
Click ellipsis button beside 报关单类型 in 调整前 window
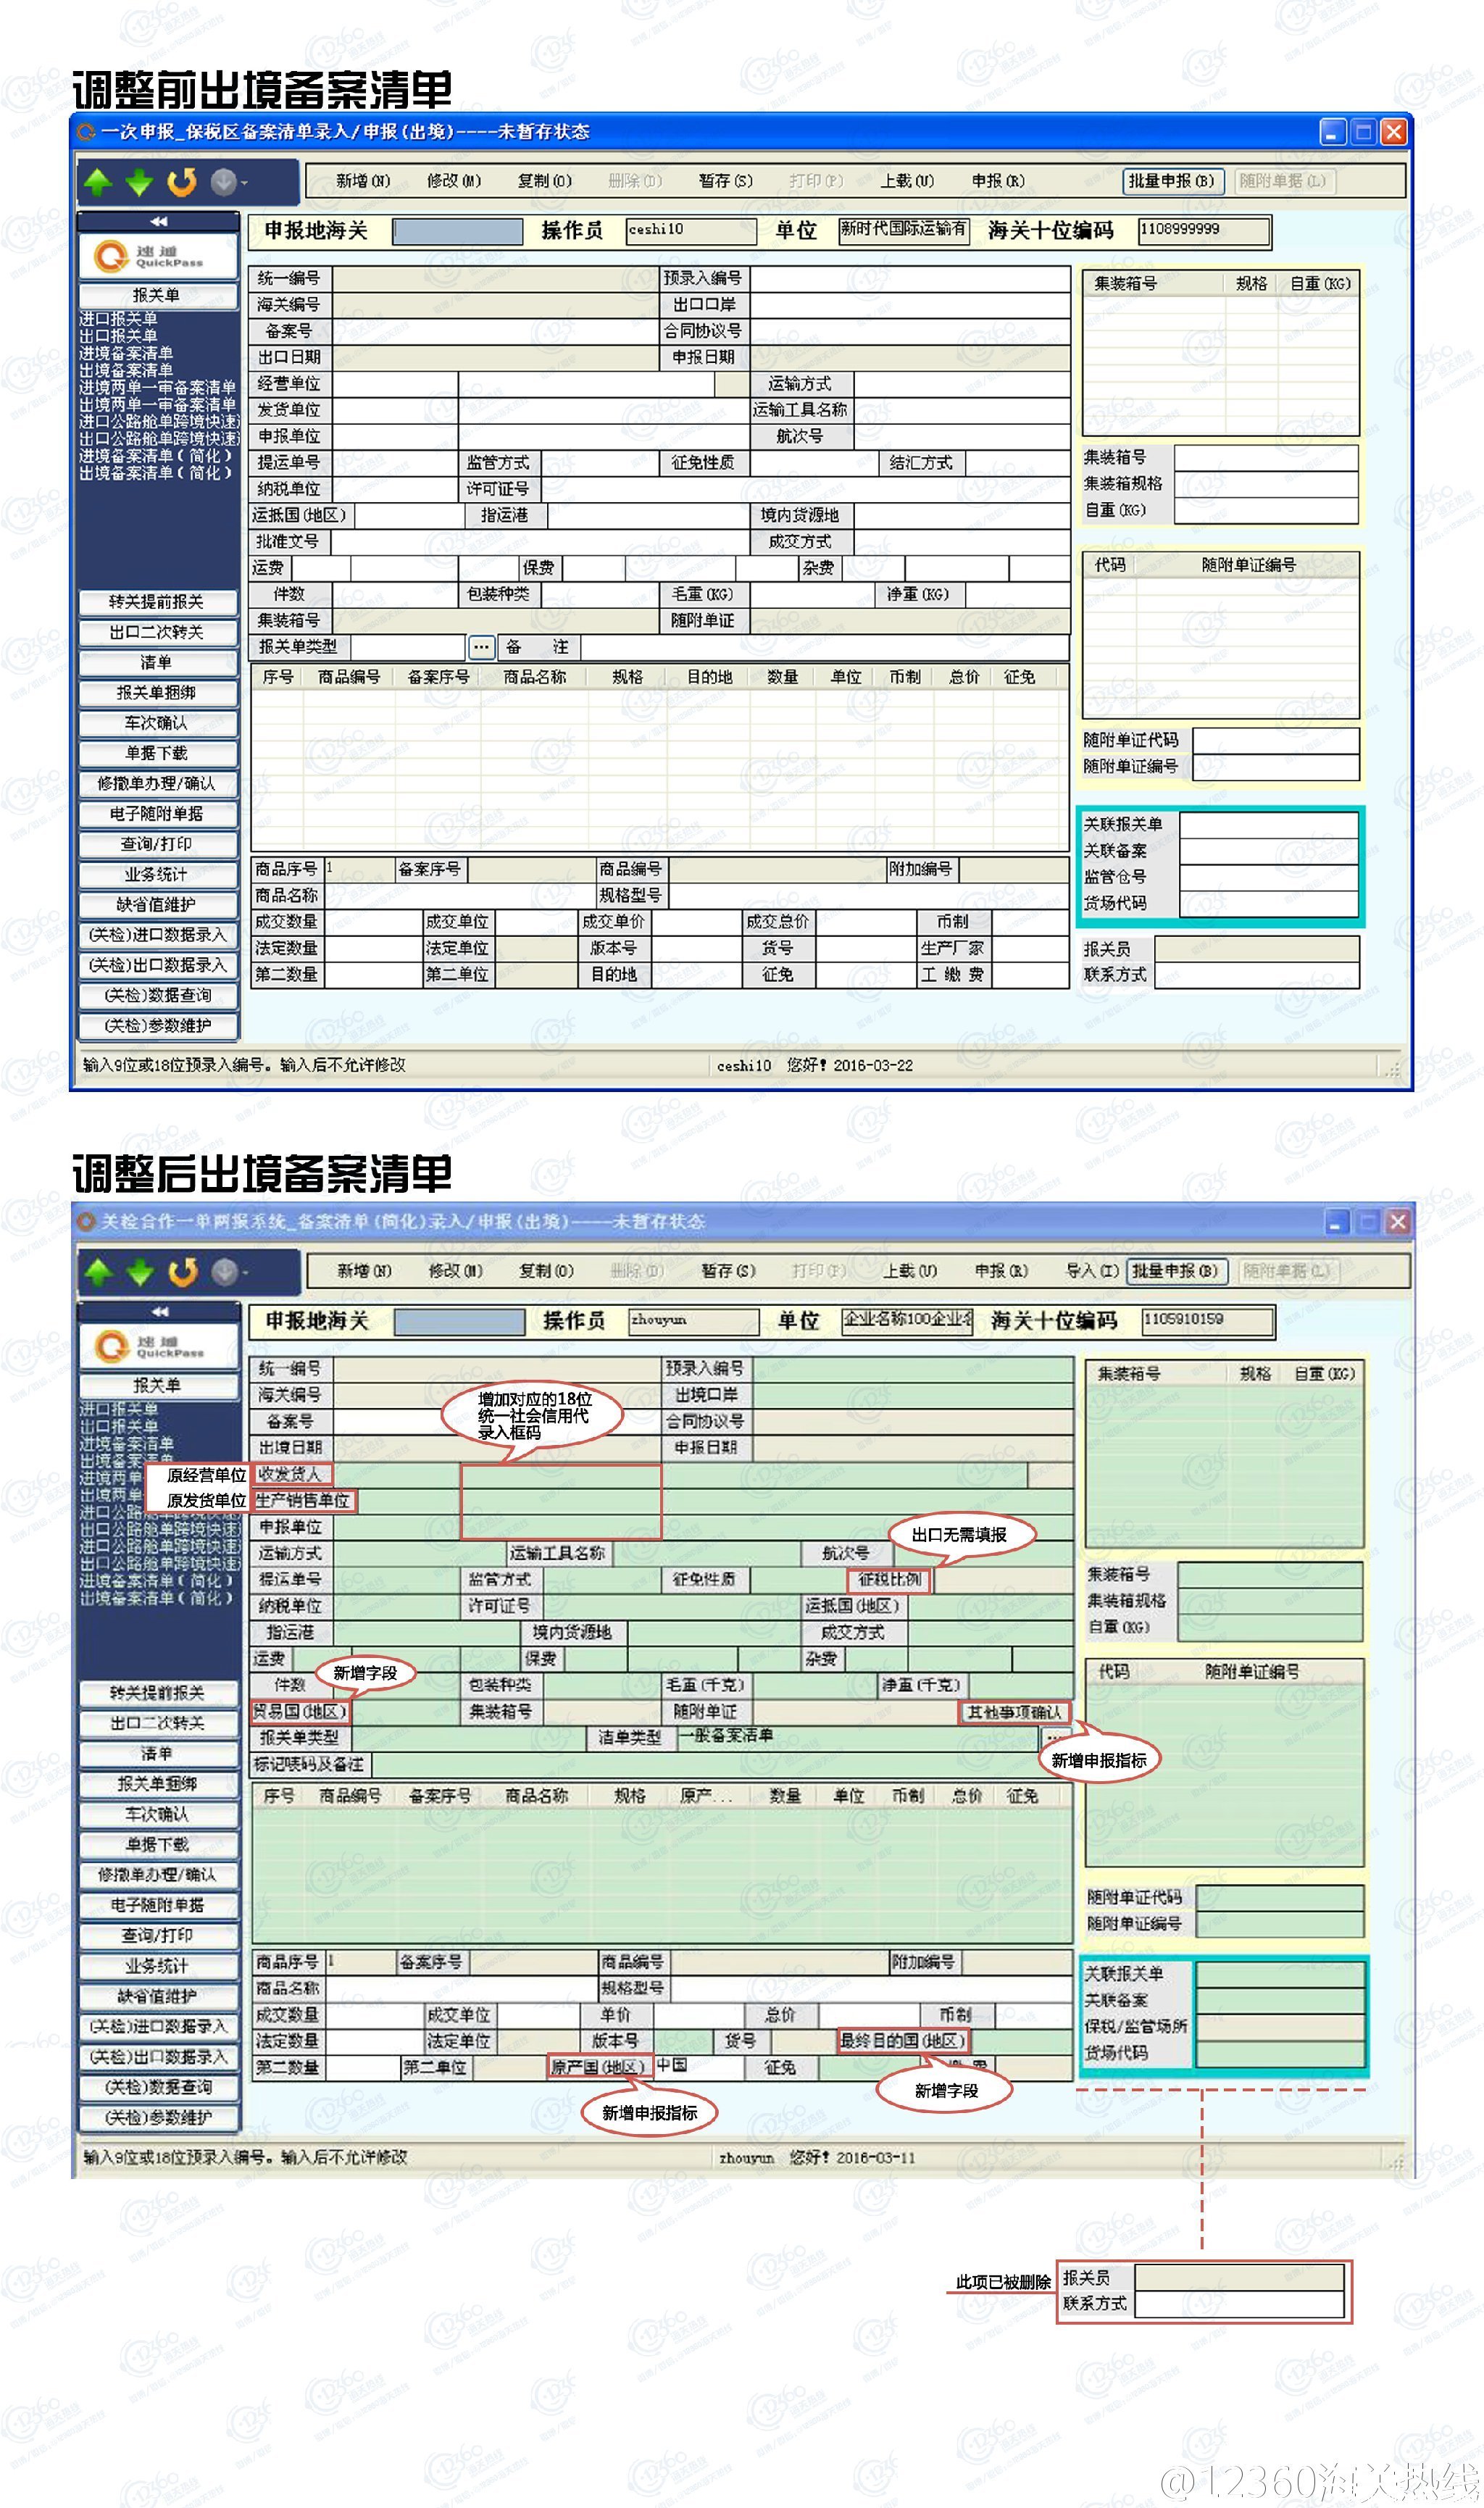(481, 647)
